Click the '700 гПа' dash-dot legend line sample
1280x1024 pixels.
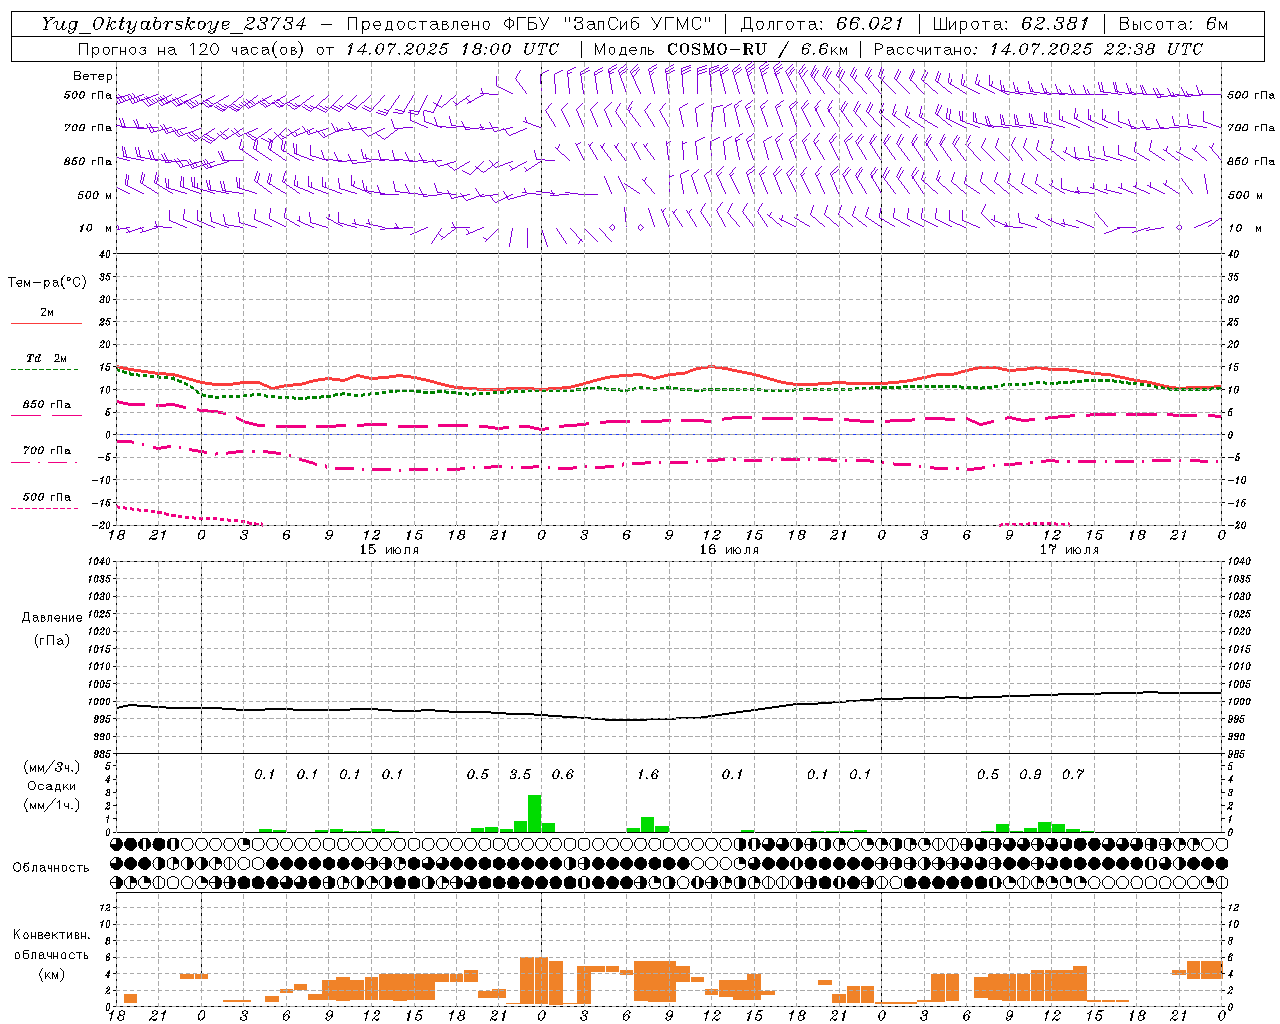[46, 463]
